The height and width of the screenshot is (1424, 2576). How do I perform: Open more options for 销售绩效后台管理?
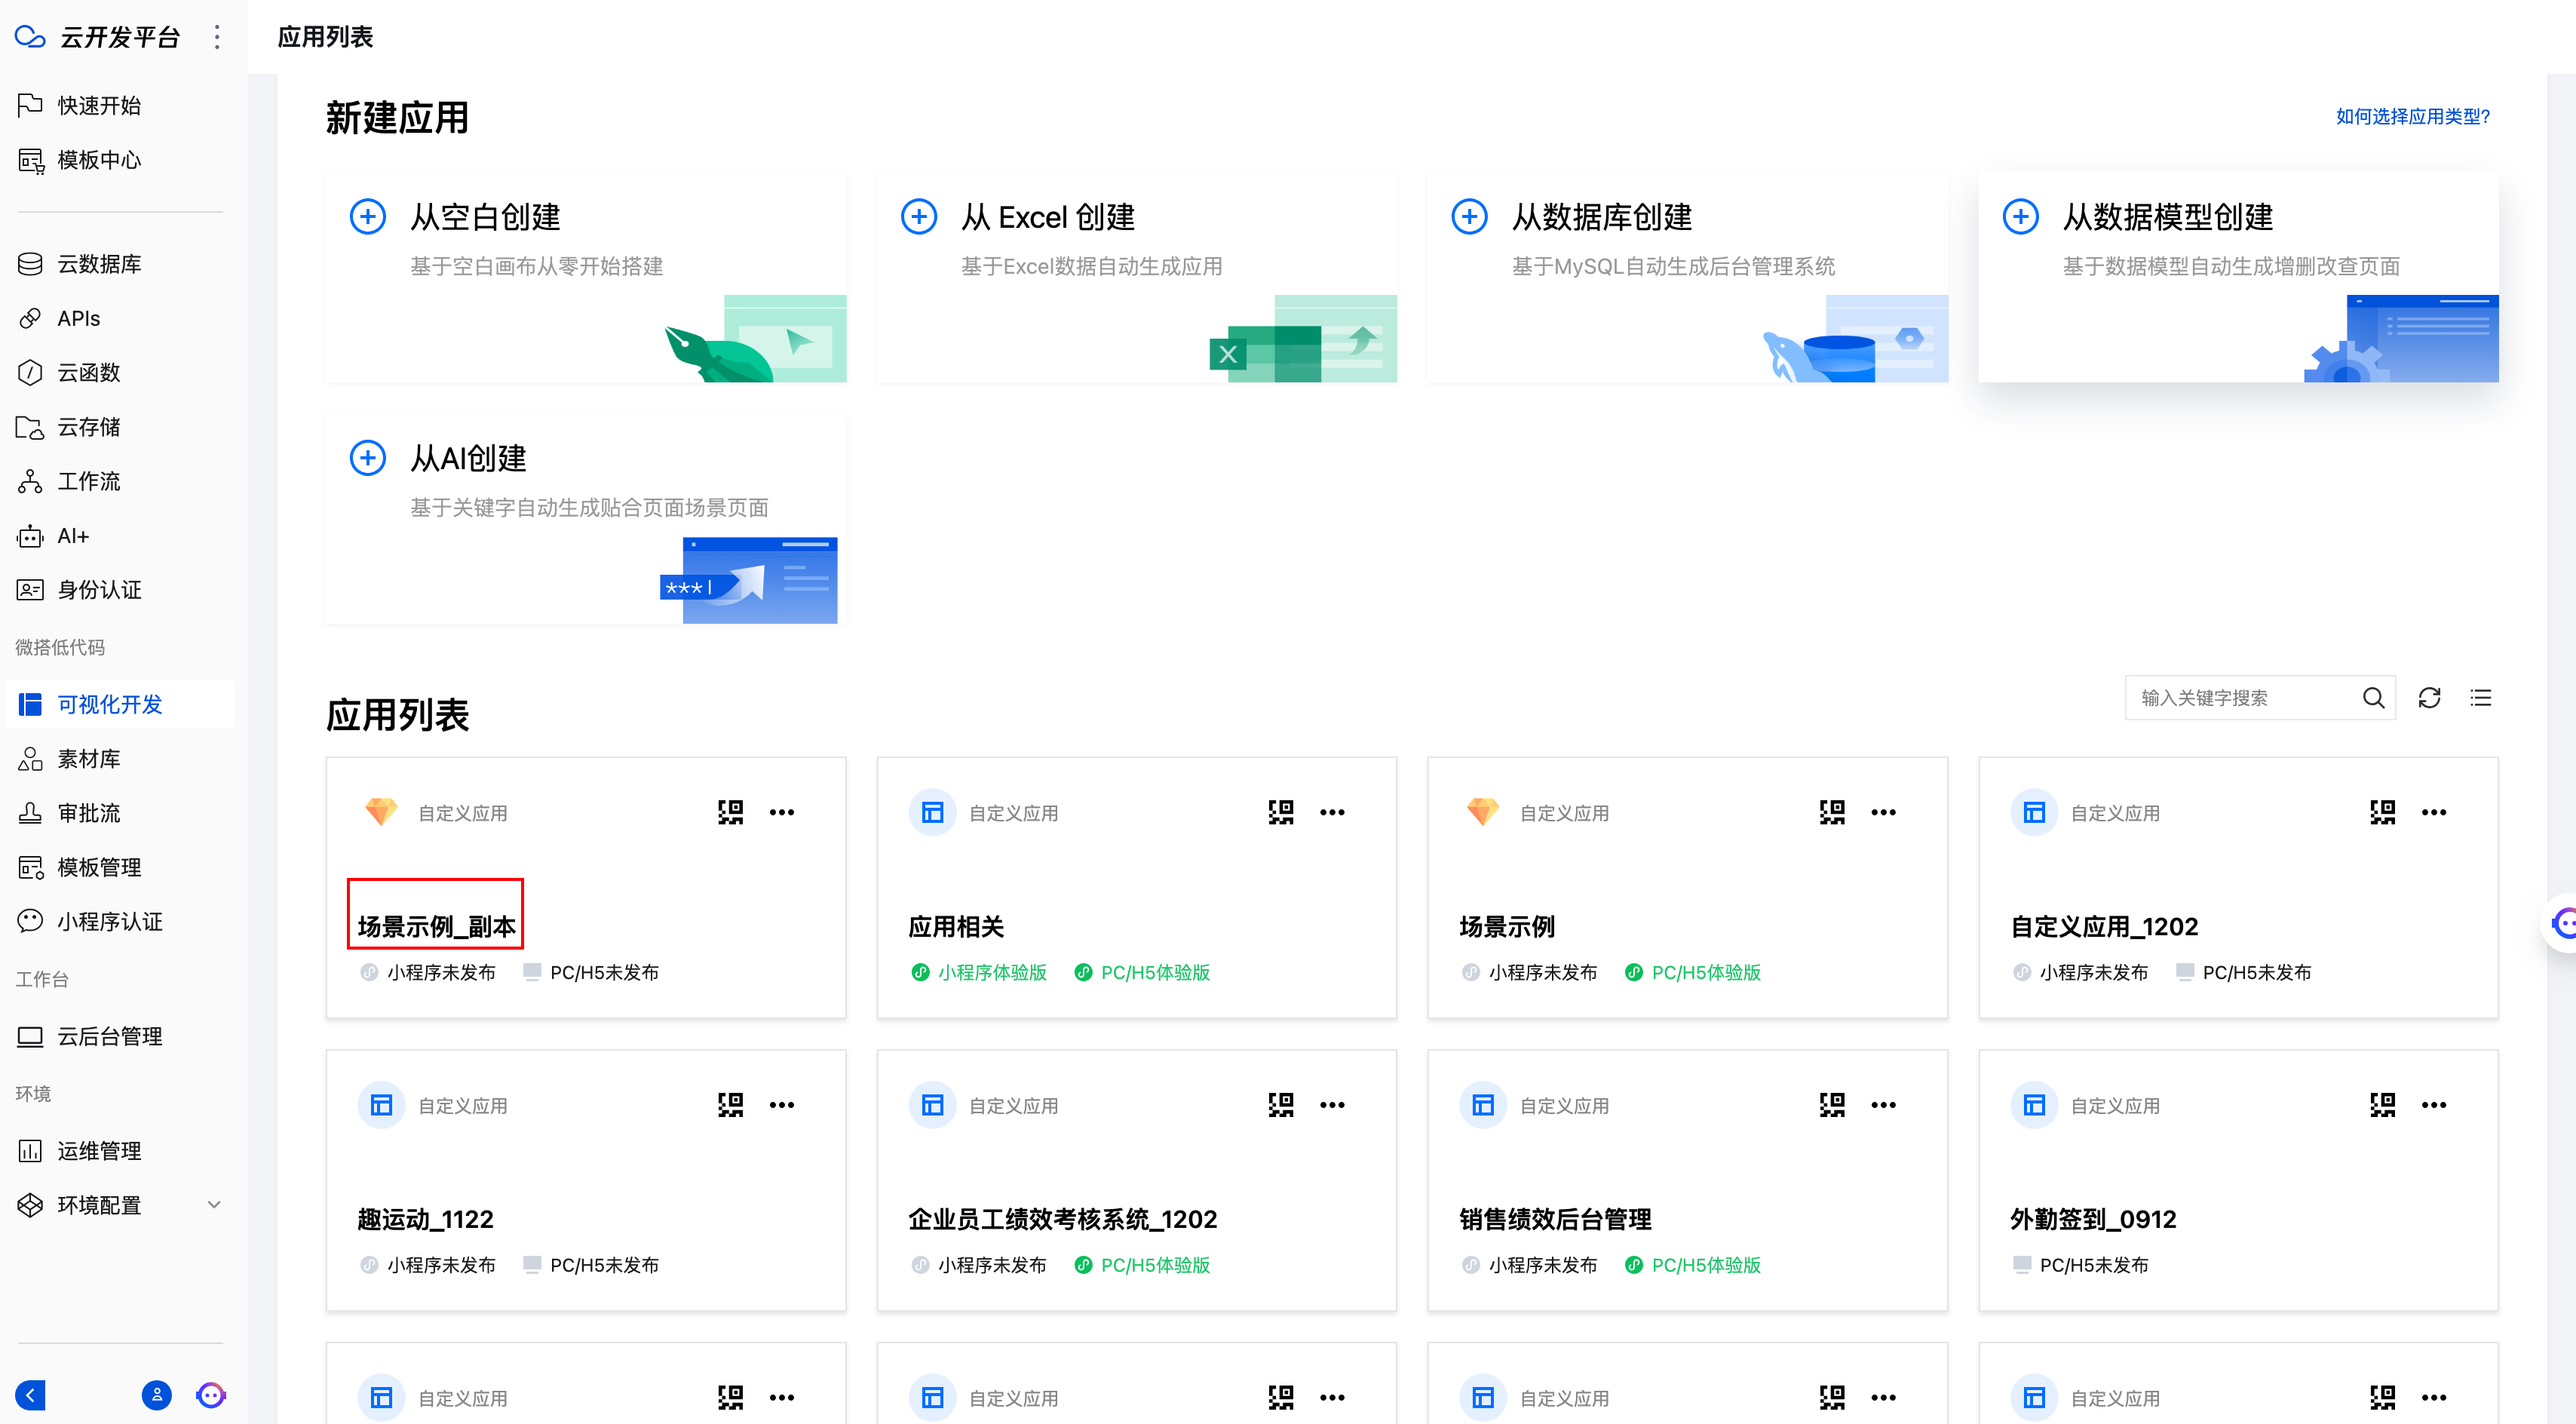click(1883, 1105)
